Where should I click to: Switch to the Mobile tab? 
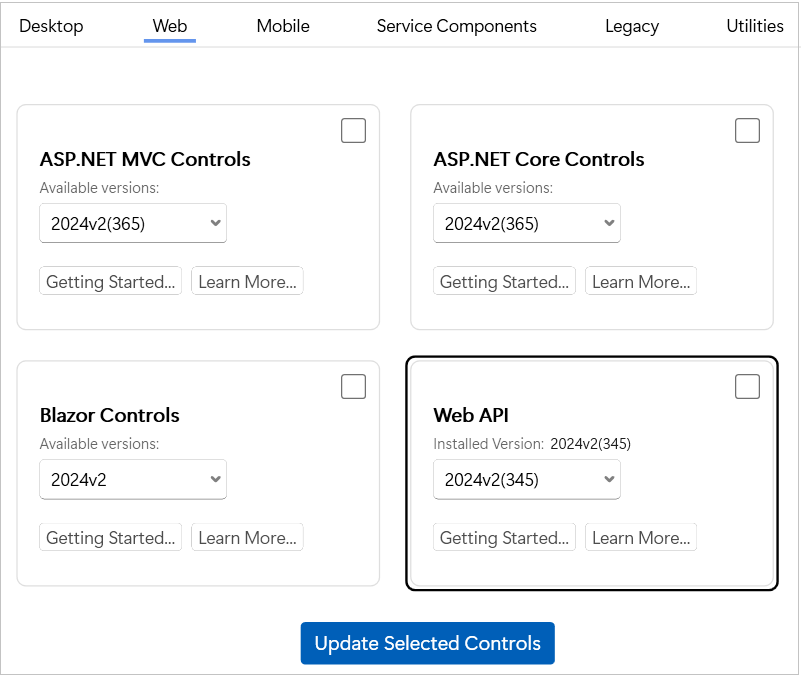click(283, 26)
